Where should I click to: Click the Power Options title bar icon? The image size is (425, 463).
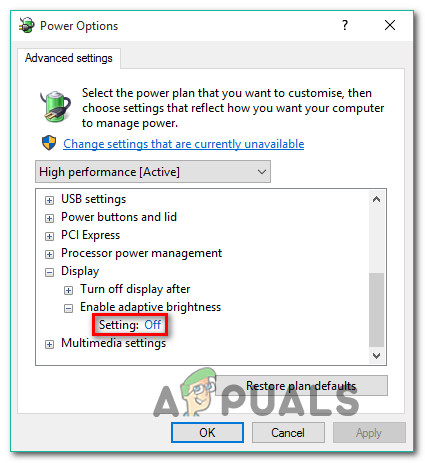click(x=26, y=25)
